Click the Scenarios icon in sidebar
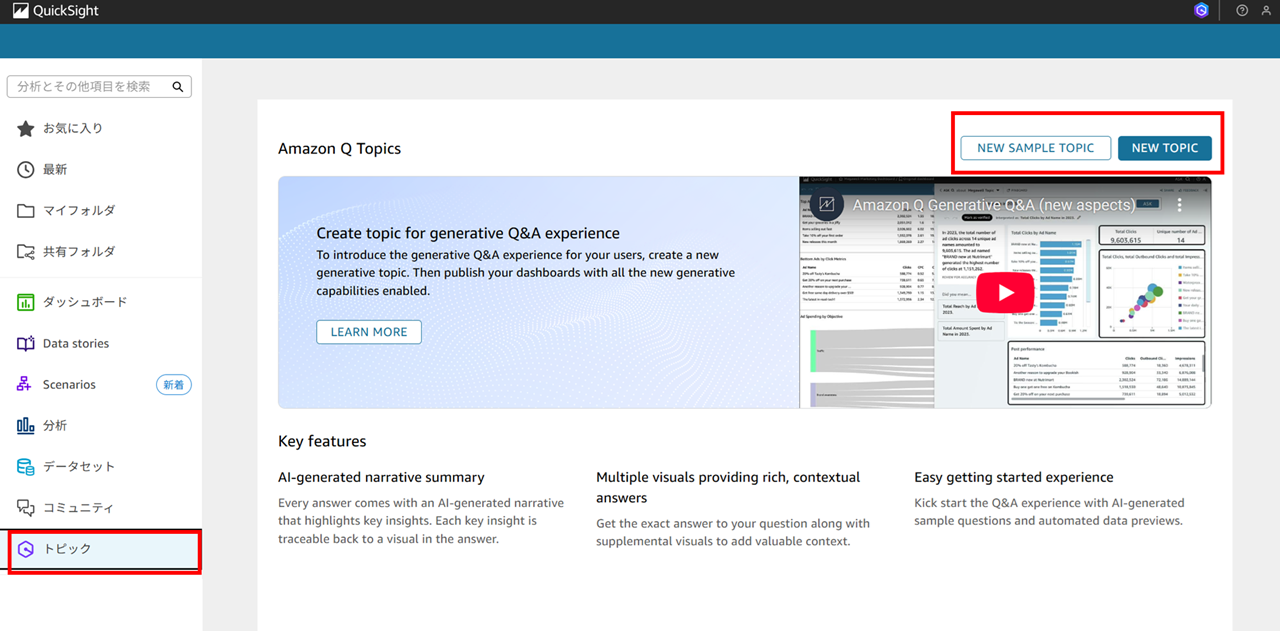Image resolution: width=1280 pixels, height=631 pixels. point(26,384)
